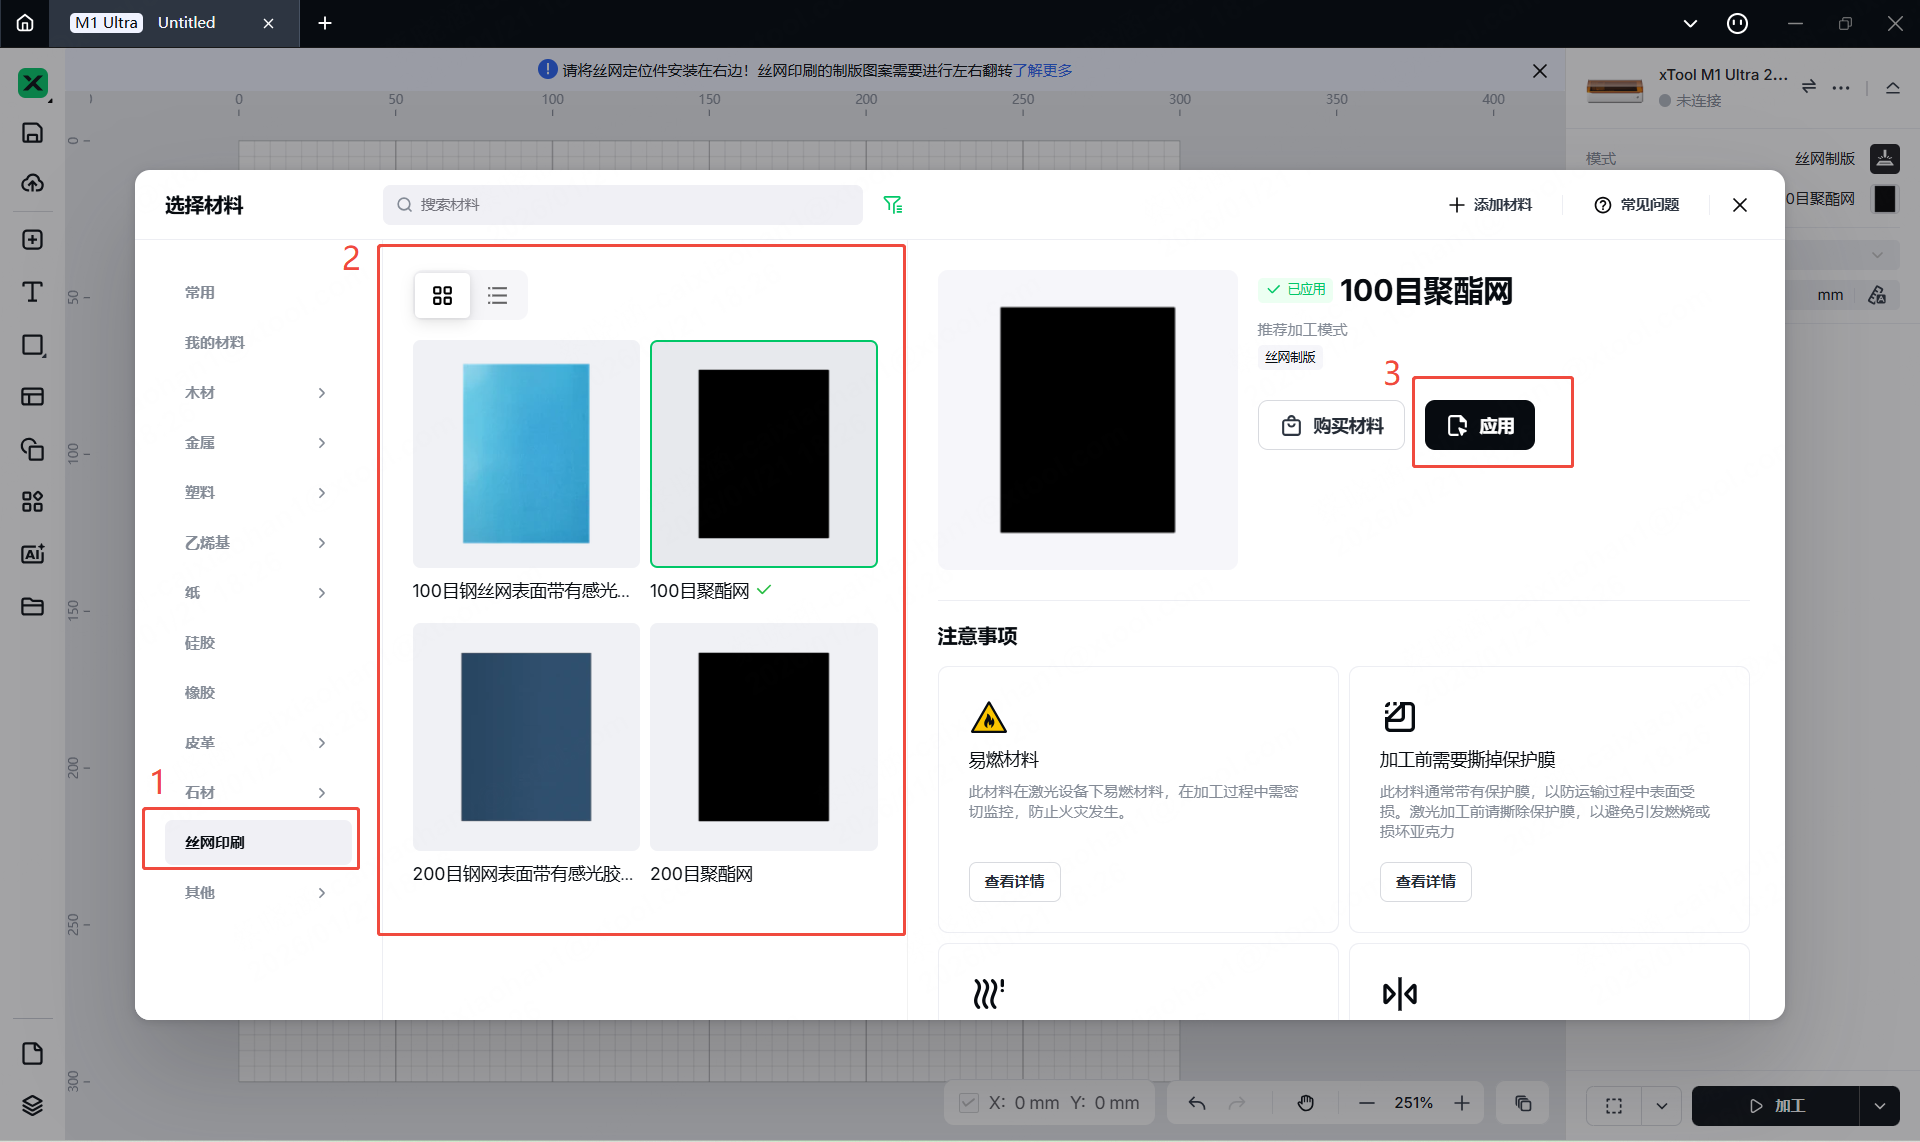Open the layout template icon in sidebar

(x=33, y=397)
